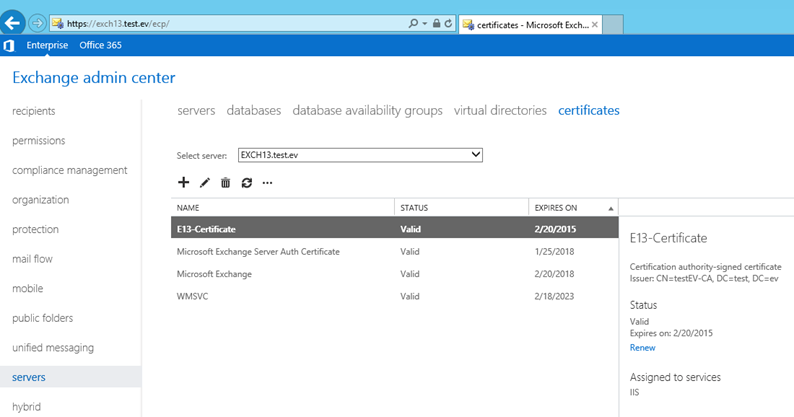
Task: Click the Issuer CN=testEV-CA text
Action: coord(704,278)
